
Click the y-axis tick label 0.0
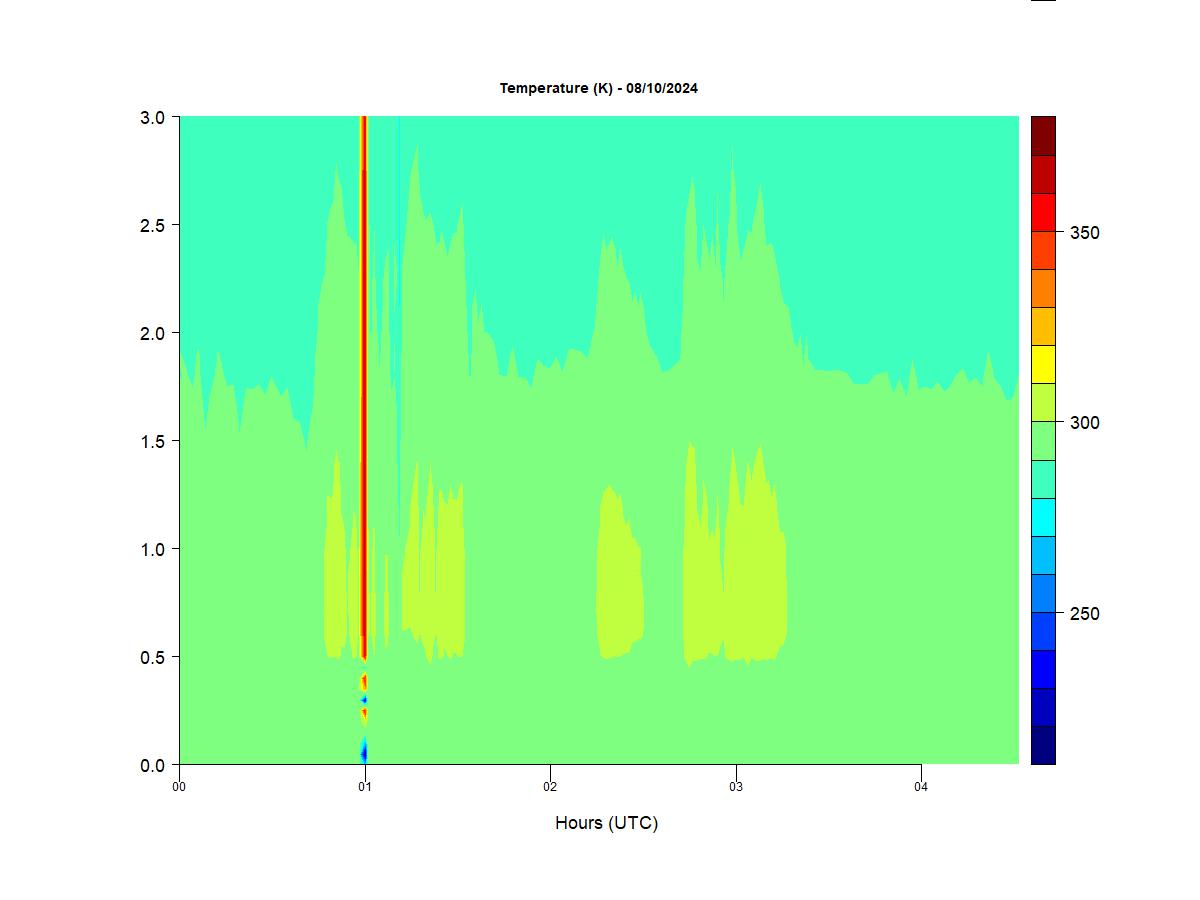tap(153, 765)
